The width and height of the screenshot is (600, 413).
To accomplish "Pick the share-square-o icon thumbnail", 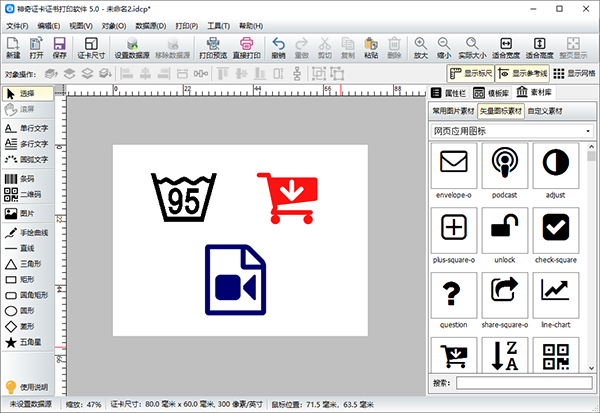I will click(x=505, y=295).
